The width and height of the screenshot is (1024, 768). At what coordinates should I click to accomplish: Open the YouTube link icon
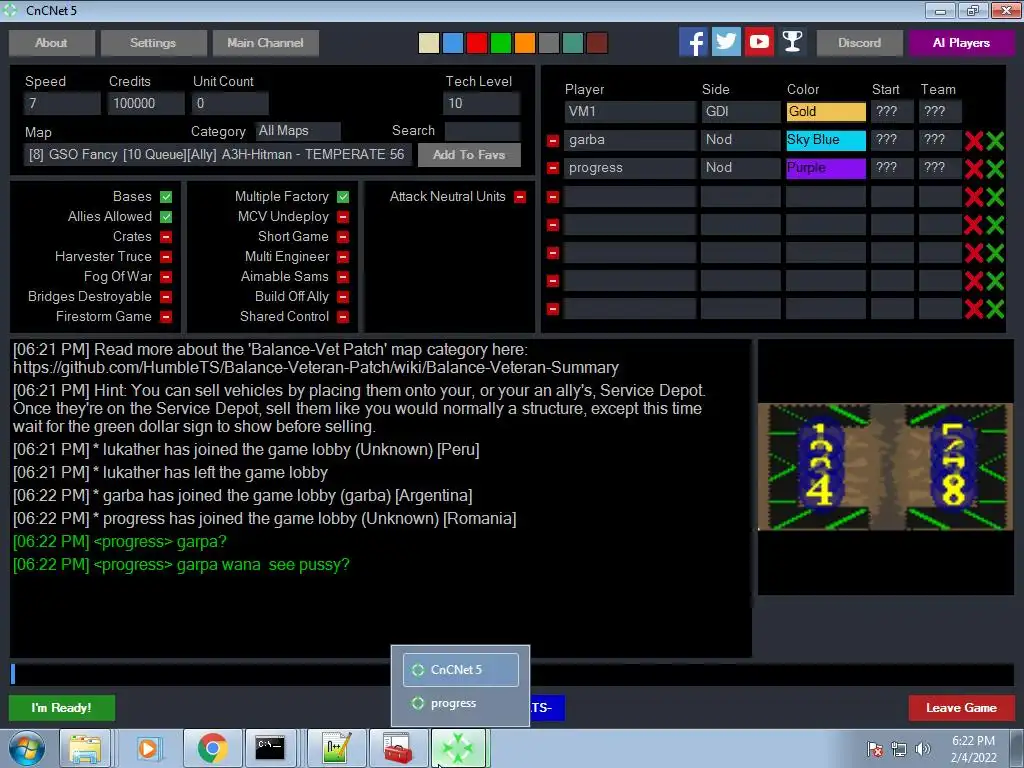(759, 42)
